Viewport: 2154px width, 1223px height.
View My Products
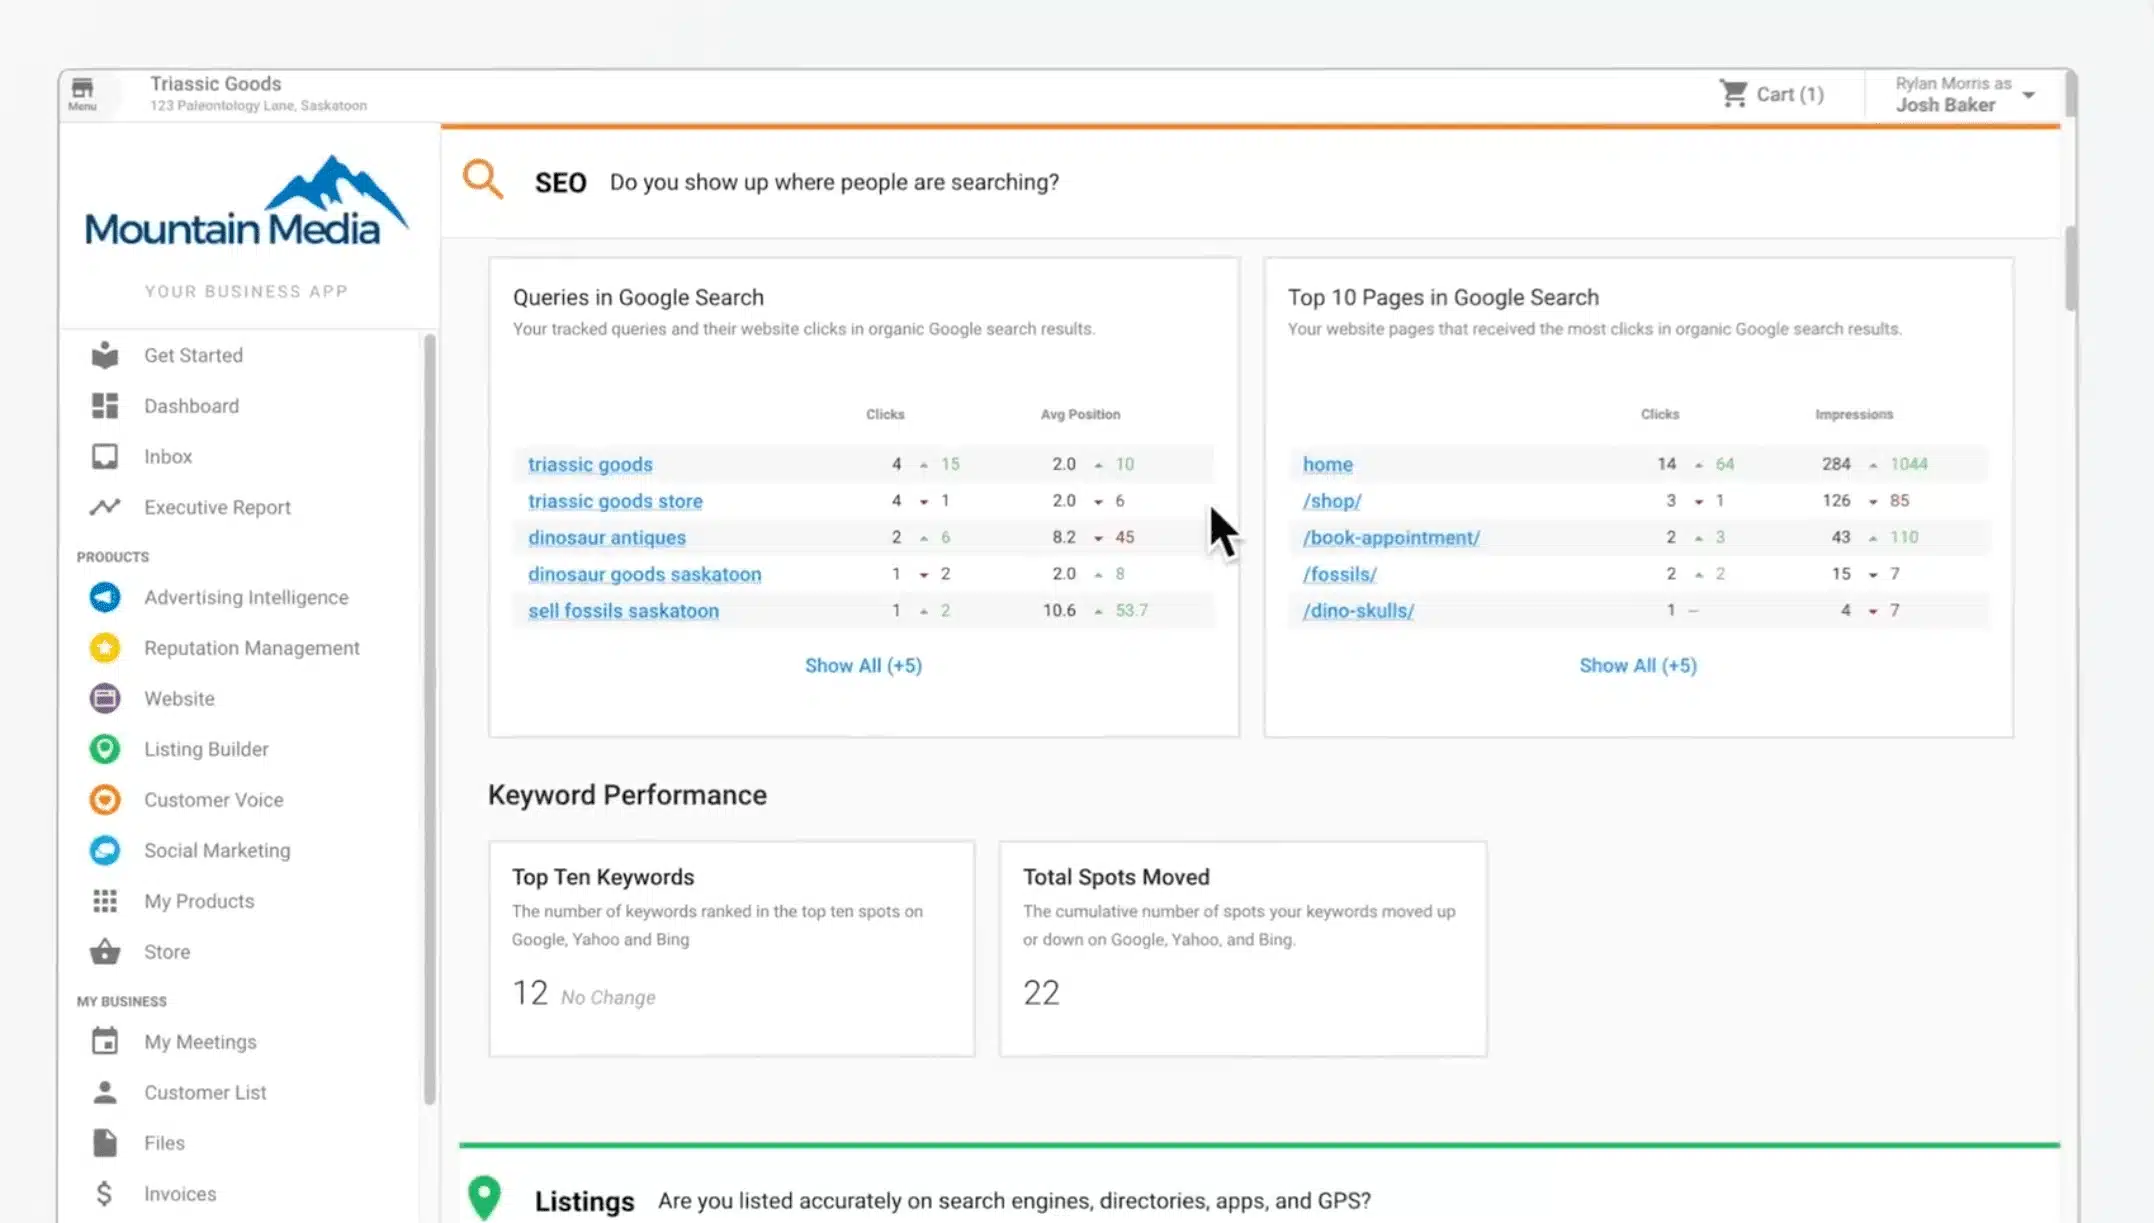(x=199, y=900)
